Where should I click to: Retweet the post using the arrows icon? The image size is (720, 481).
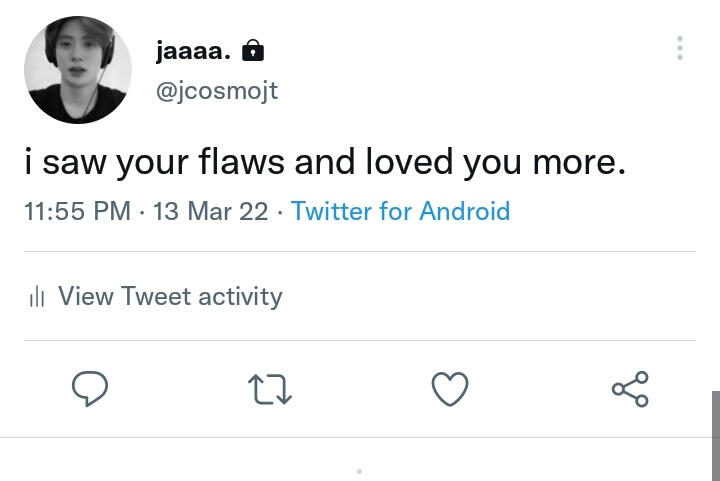tap(270, 389)
